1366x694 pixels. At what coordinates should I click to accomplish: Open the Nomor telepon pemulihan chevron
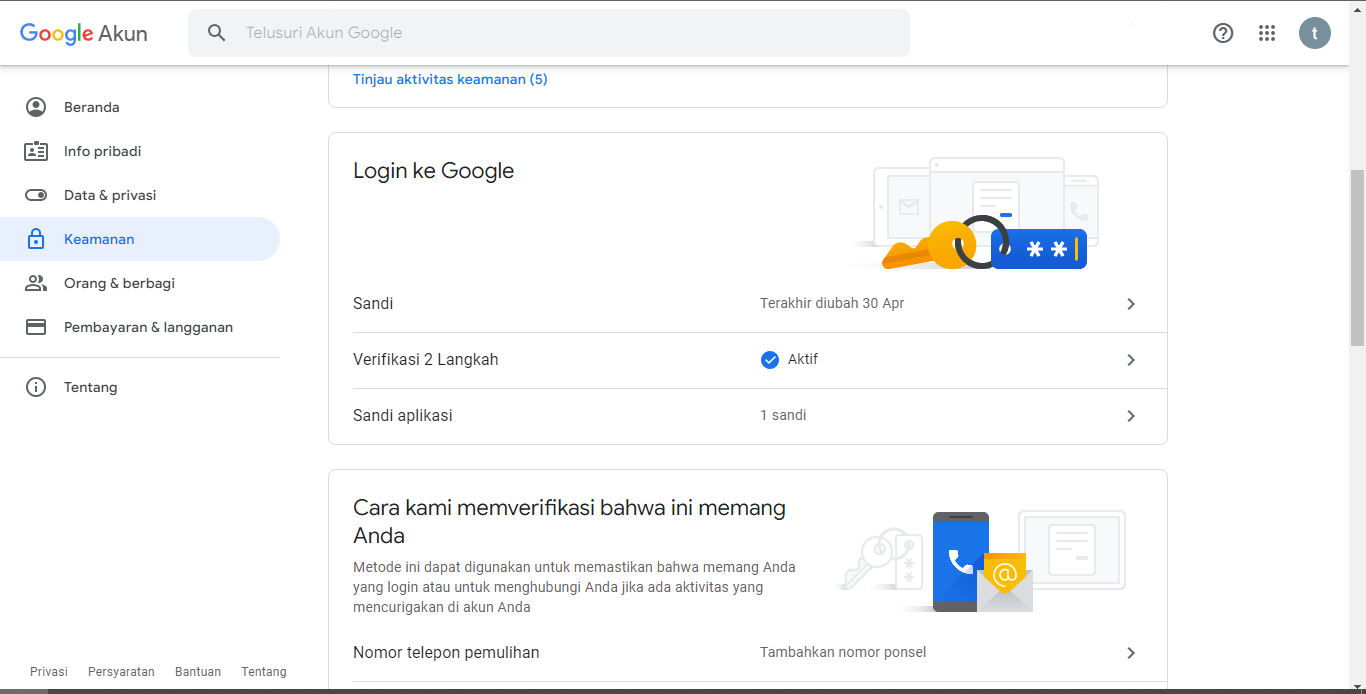coord(1131,653)
